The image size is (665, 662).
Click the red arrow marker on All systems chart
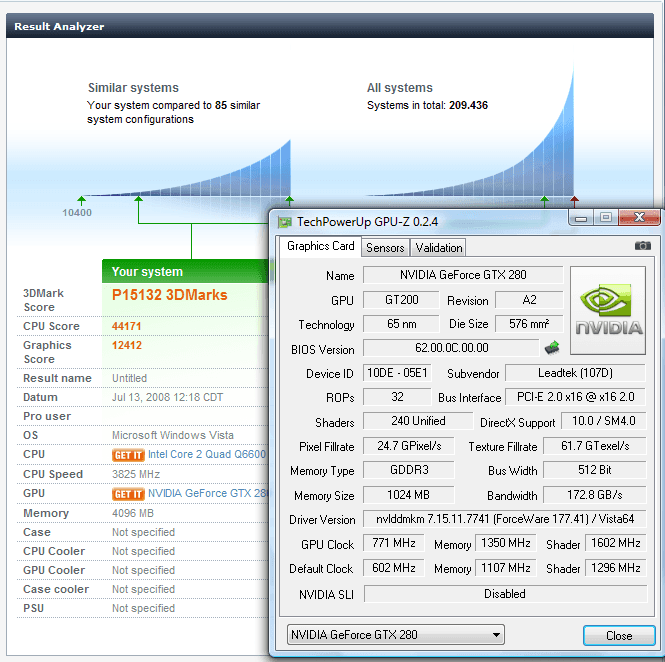point(574,201)
